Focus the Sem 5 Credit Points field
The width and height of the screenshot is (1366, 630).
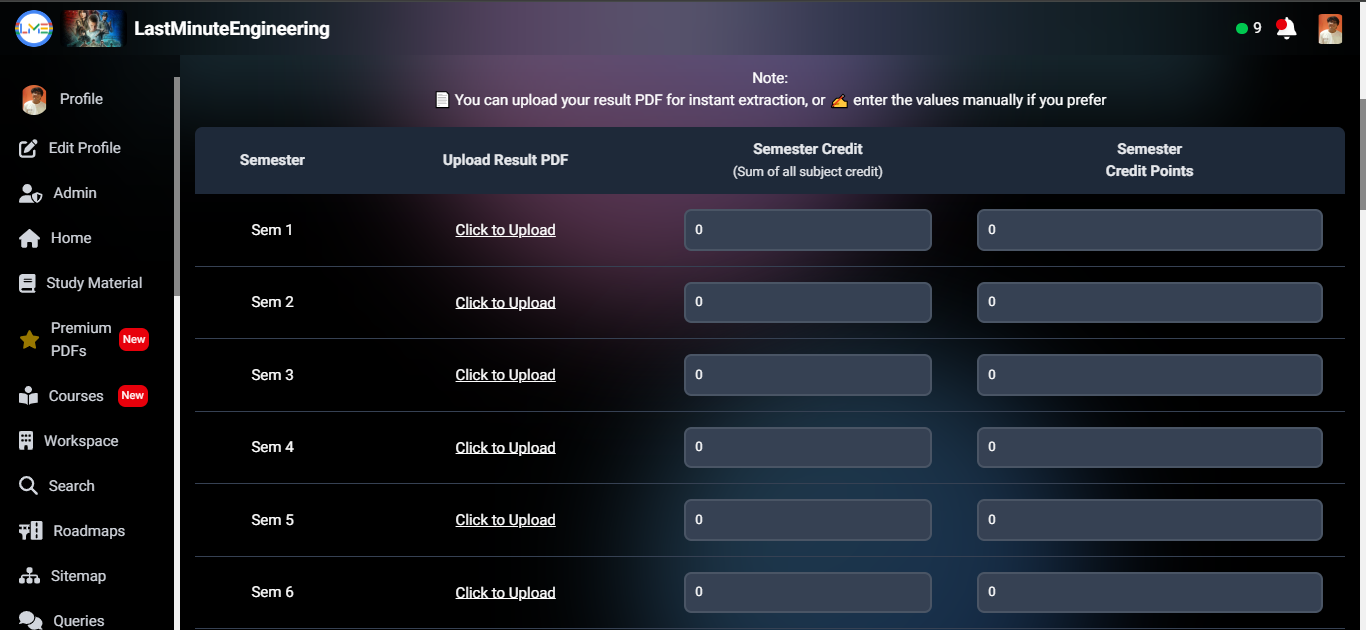(x=1149, y=520)
